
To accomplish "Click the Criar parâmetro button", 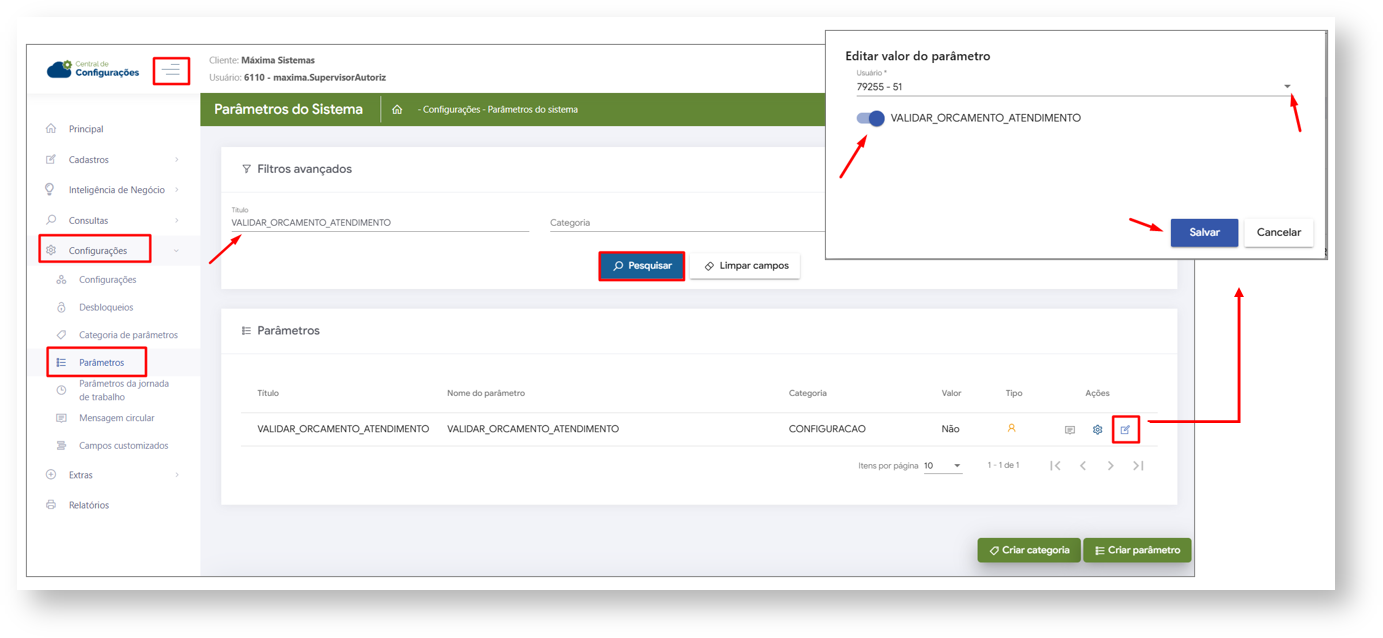I will click(x=1137, y=550).
